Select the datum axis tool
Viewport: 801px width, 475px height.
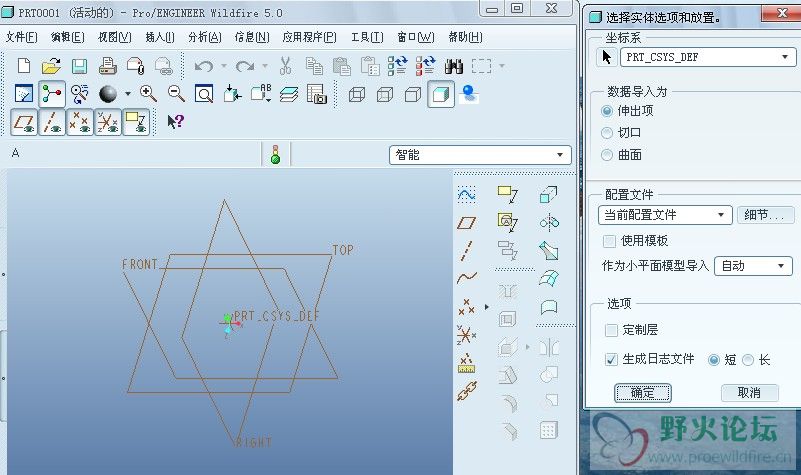coord(466,251)
